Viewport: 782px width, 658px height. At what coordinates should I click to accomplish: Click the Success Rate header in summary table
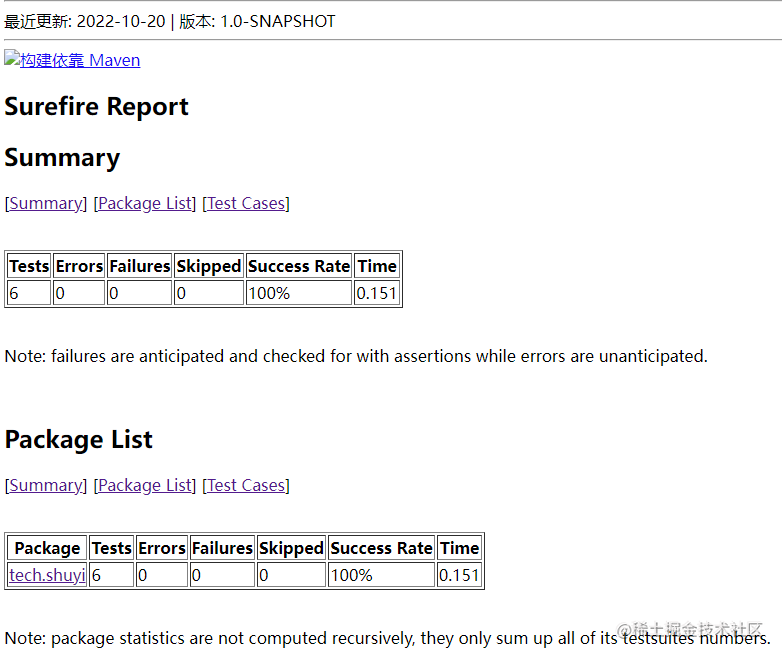pos(299,266)
